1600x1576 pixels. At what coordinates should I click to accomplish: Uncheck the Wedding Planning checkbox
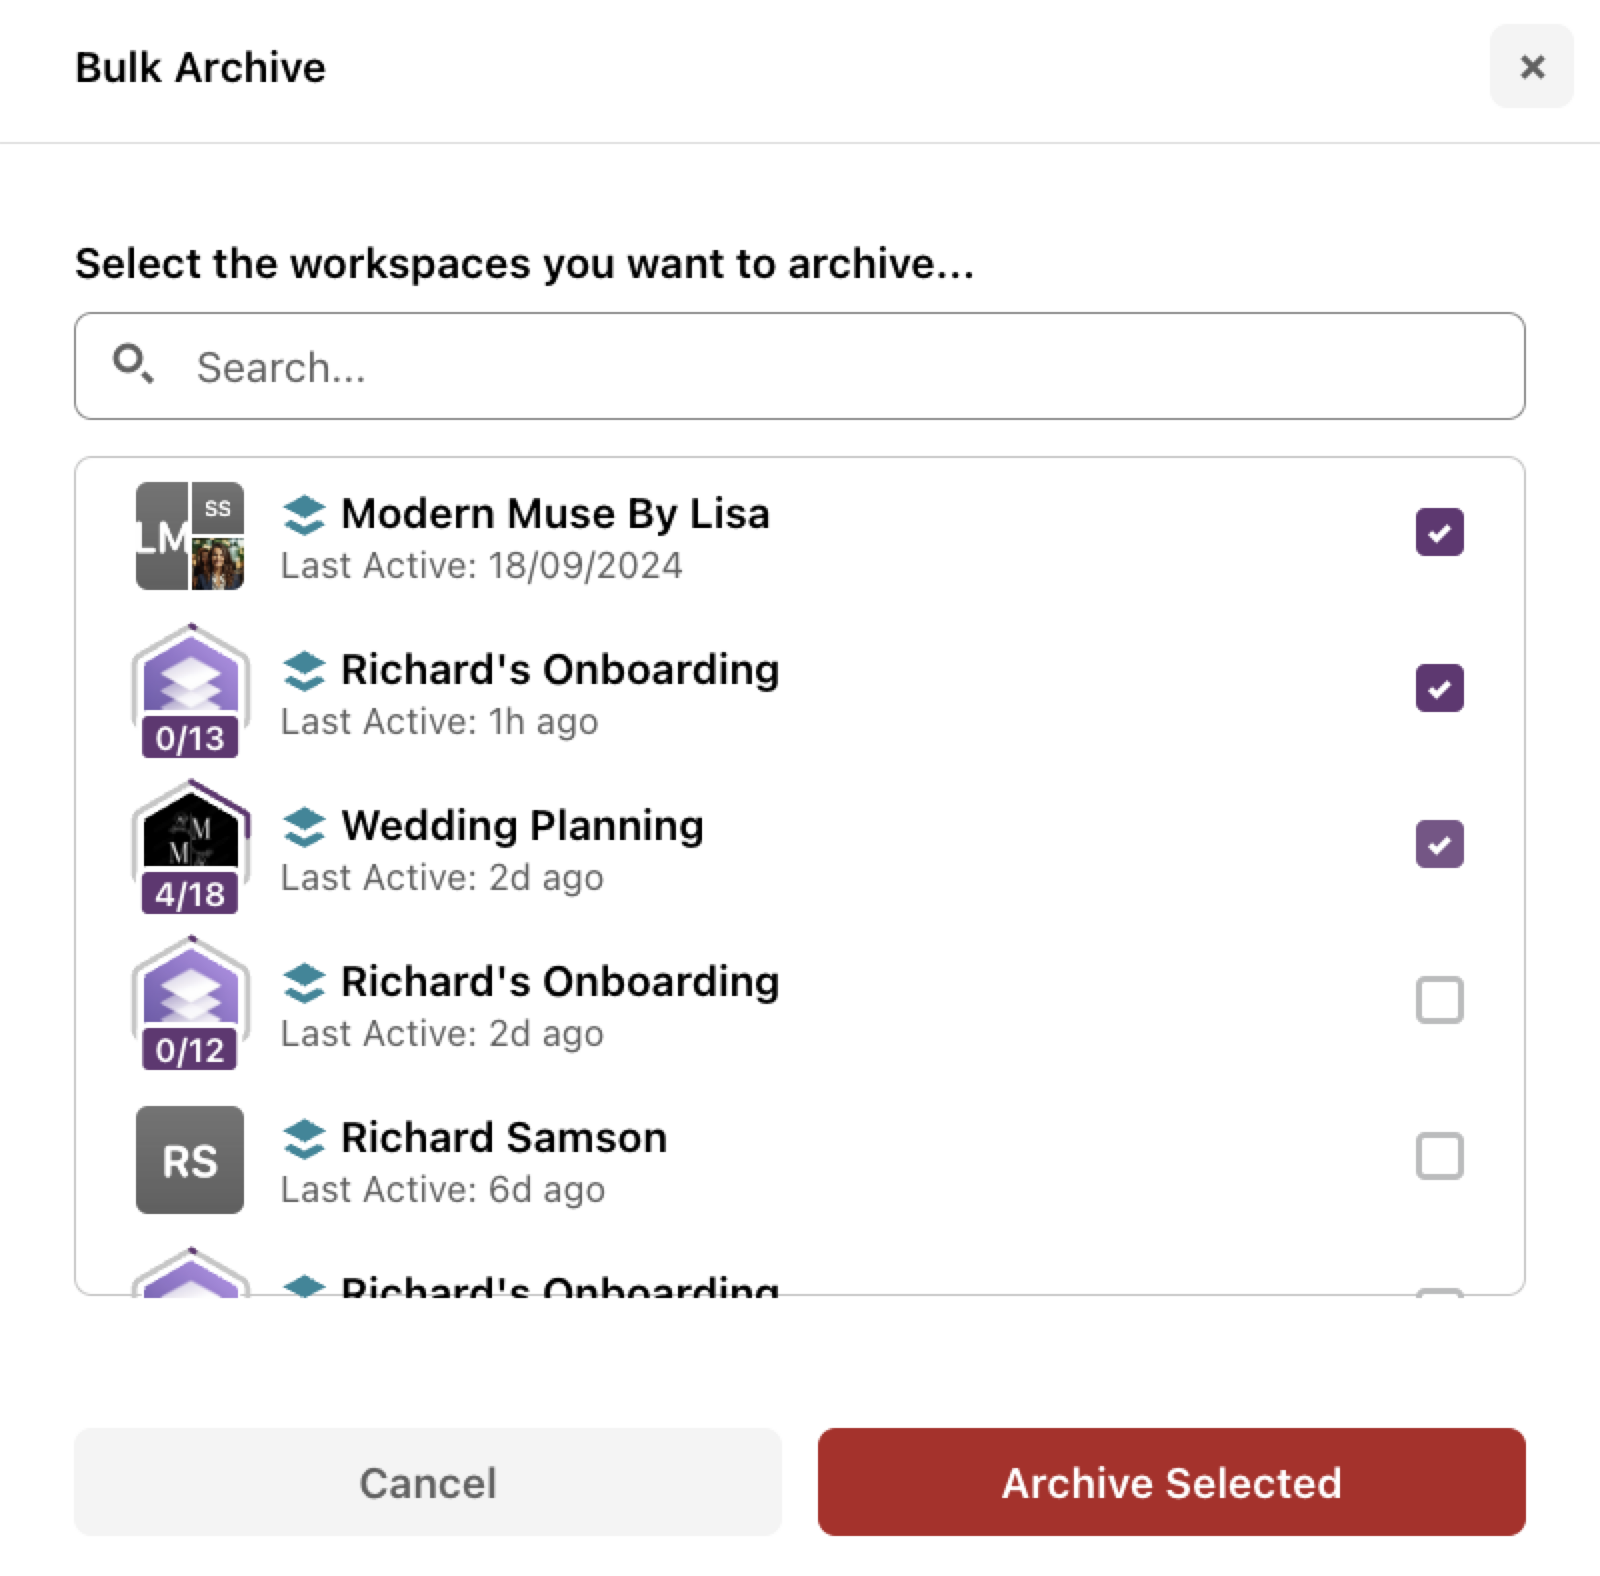click(x=1439, y=844)
